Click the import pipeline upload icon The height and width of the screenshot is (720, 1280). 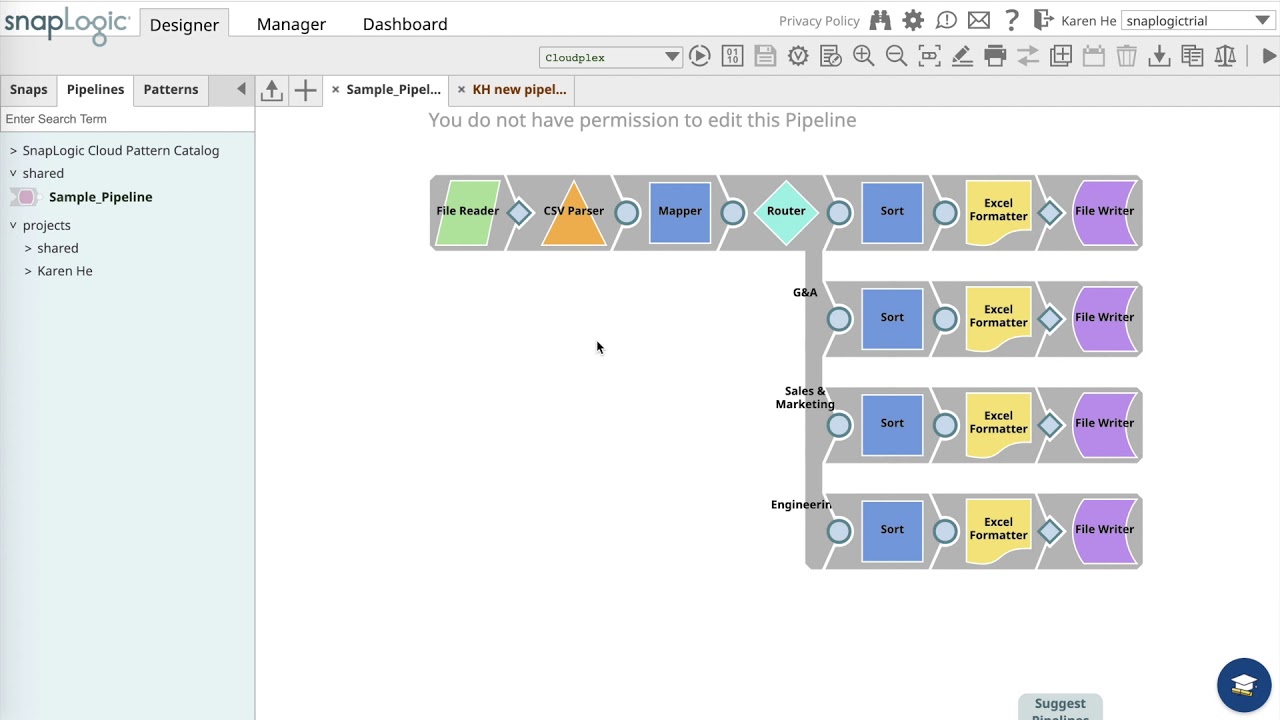[272, 90]
